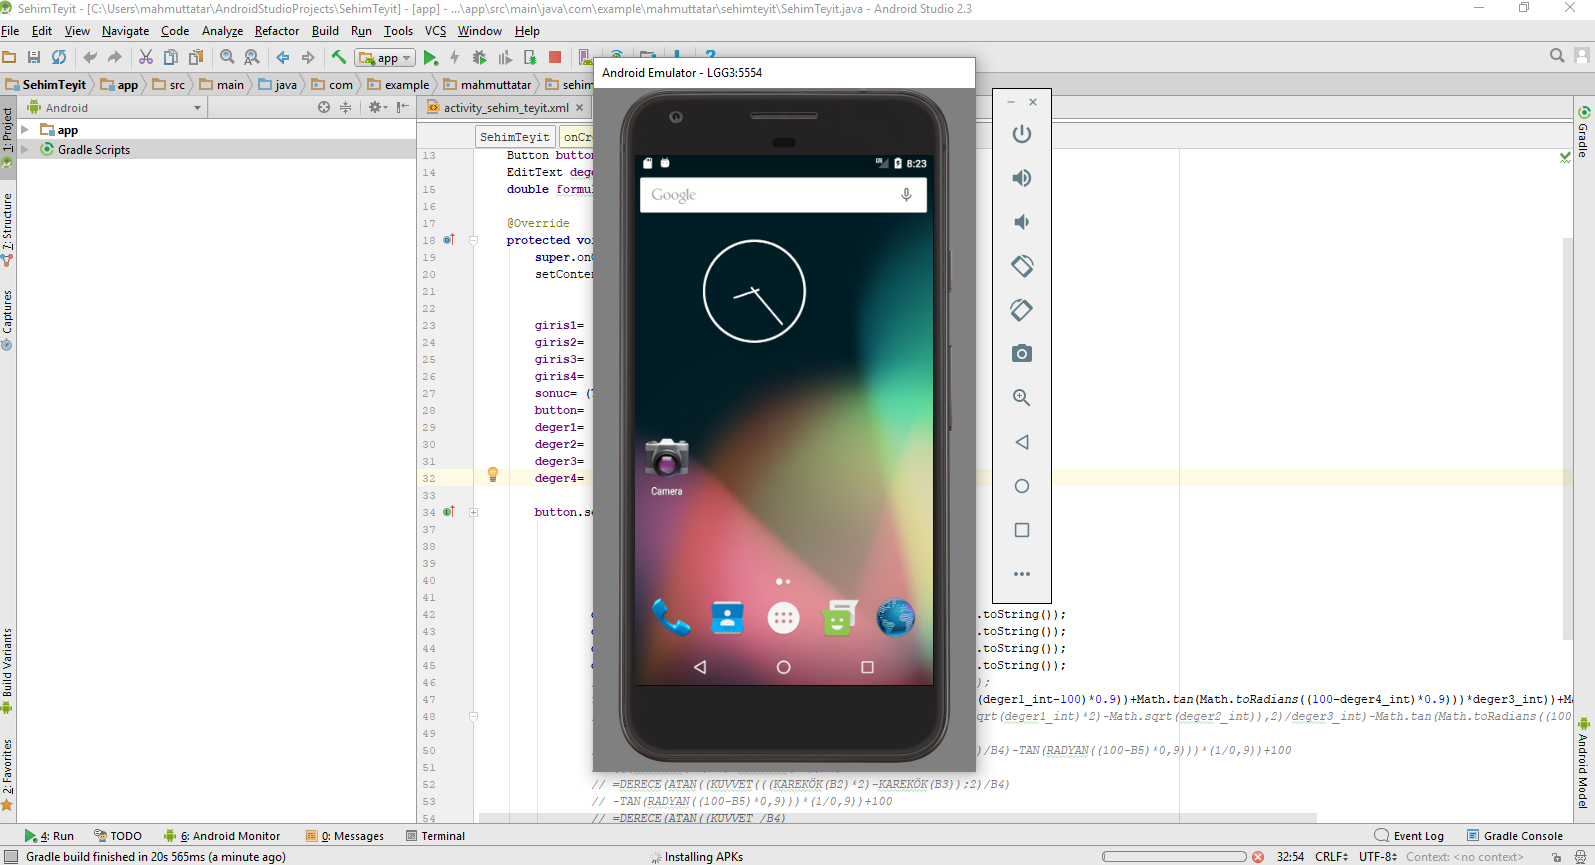
Task: Toggle the line 18 gutter override marker
Action: (449, 240)
